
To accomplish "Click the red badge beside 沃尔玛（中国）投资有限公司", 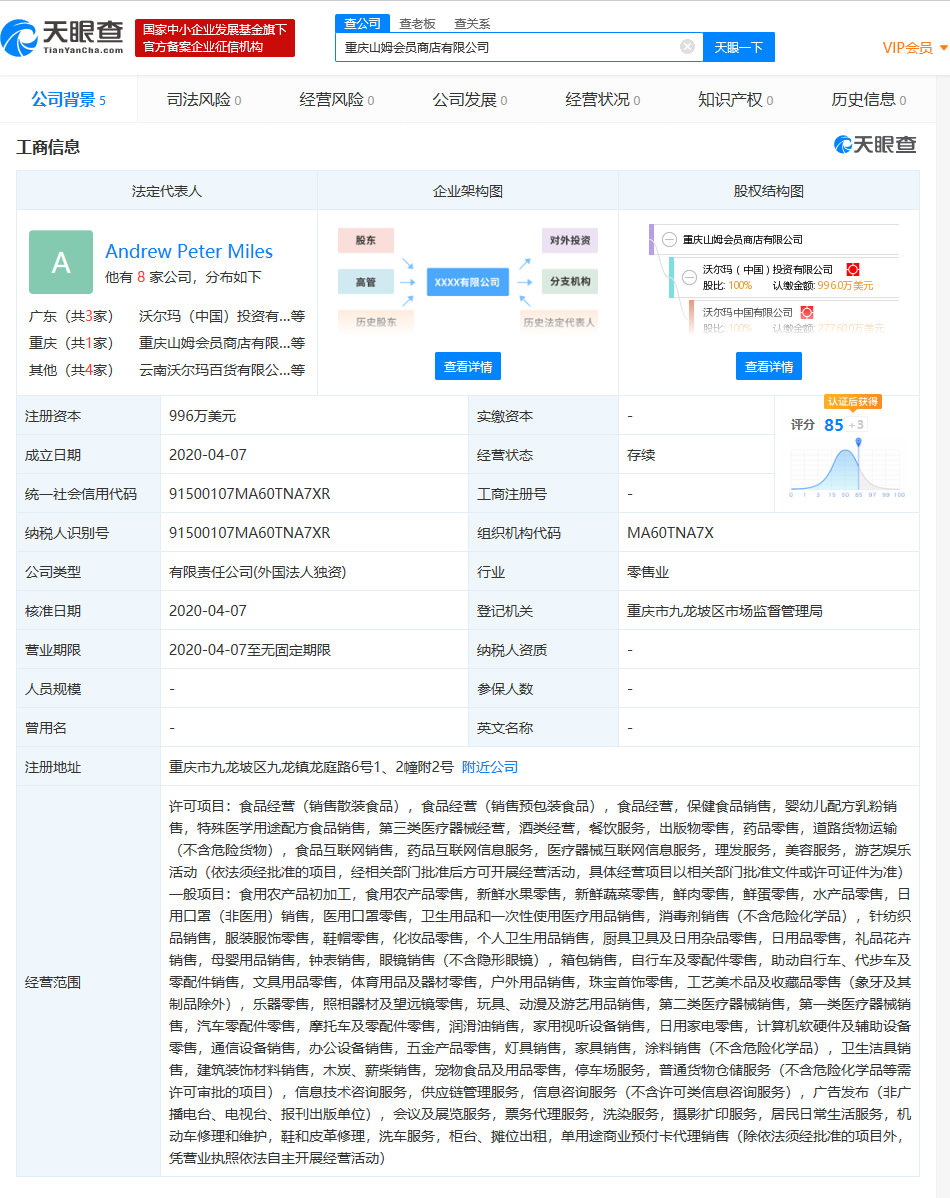I will pyautogui.click(x=853, y=270).
